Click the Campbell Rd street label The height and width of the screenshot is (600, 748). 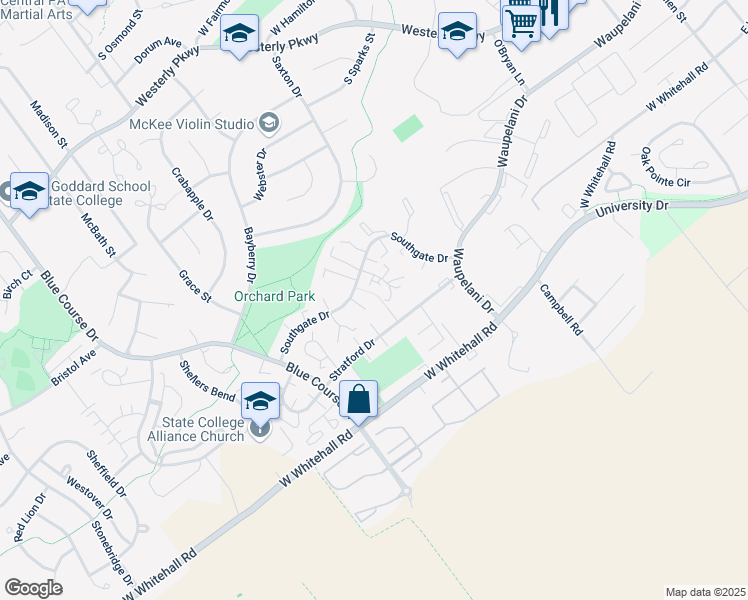pyautogui.click(x=561, y=310)
